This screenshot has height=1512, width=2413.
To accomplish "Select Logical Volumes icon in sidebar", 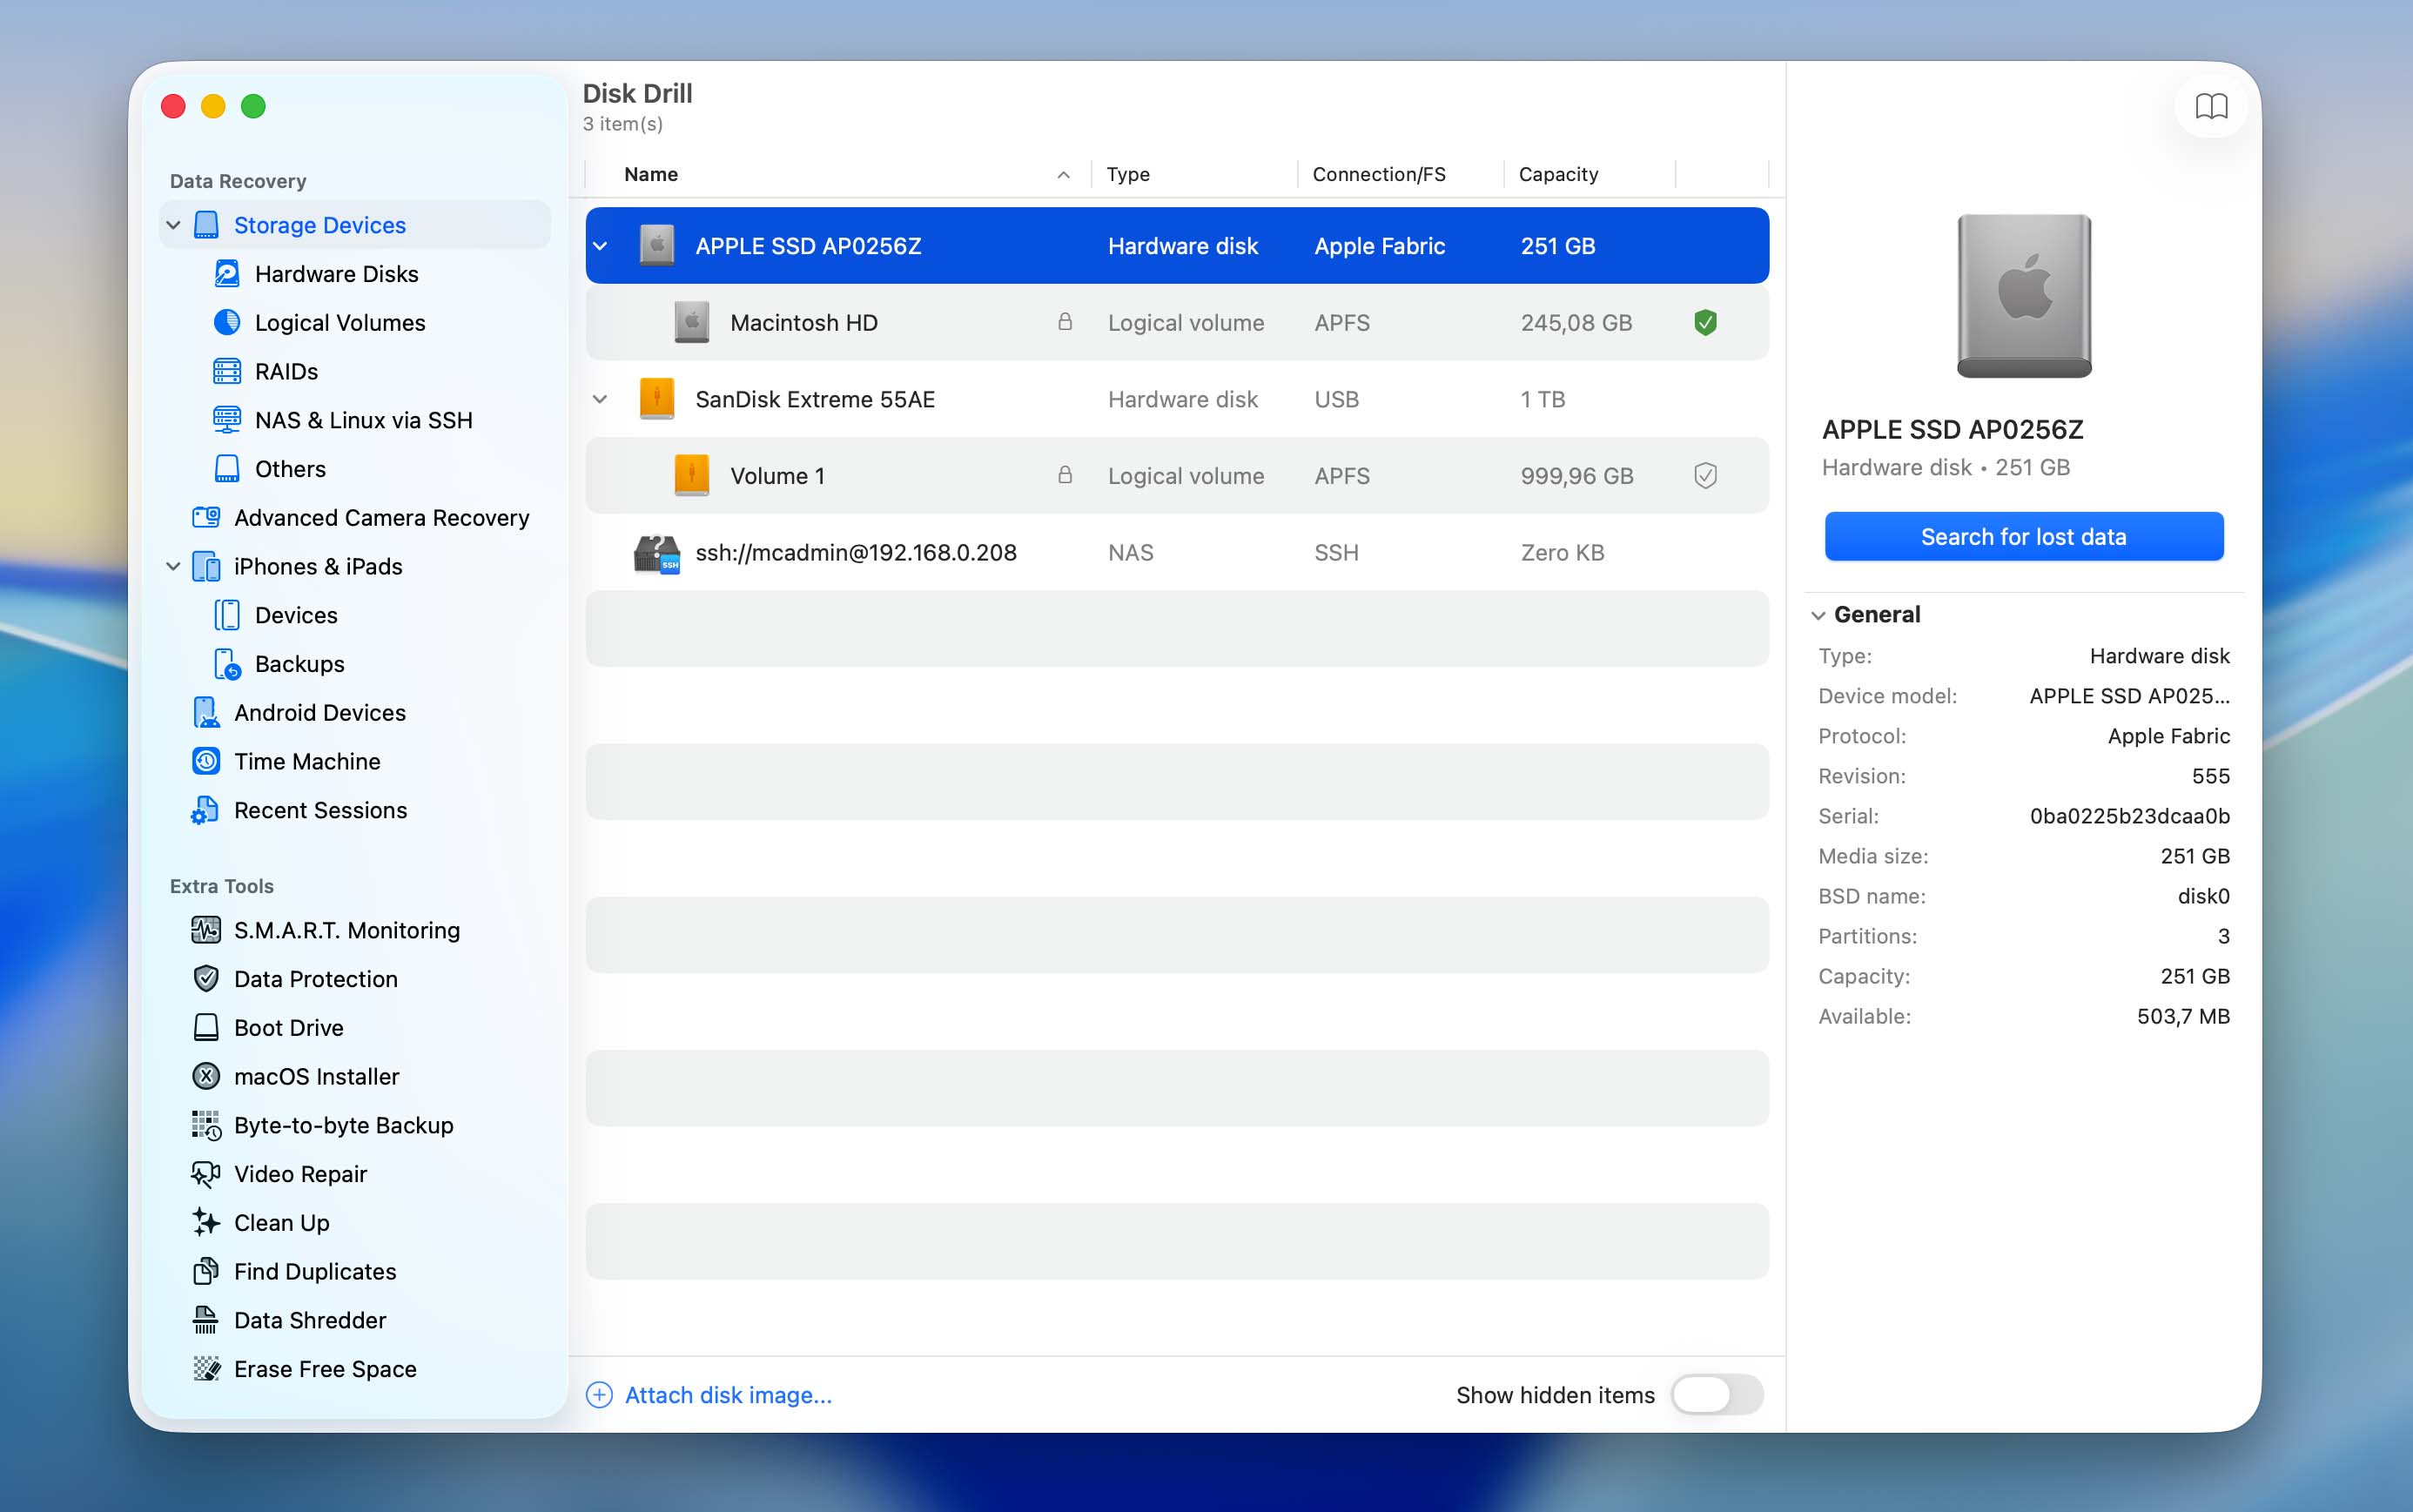I will click(x=227, y=322).
